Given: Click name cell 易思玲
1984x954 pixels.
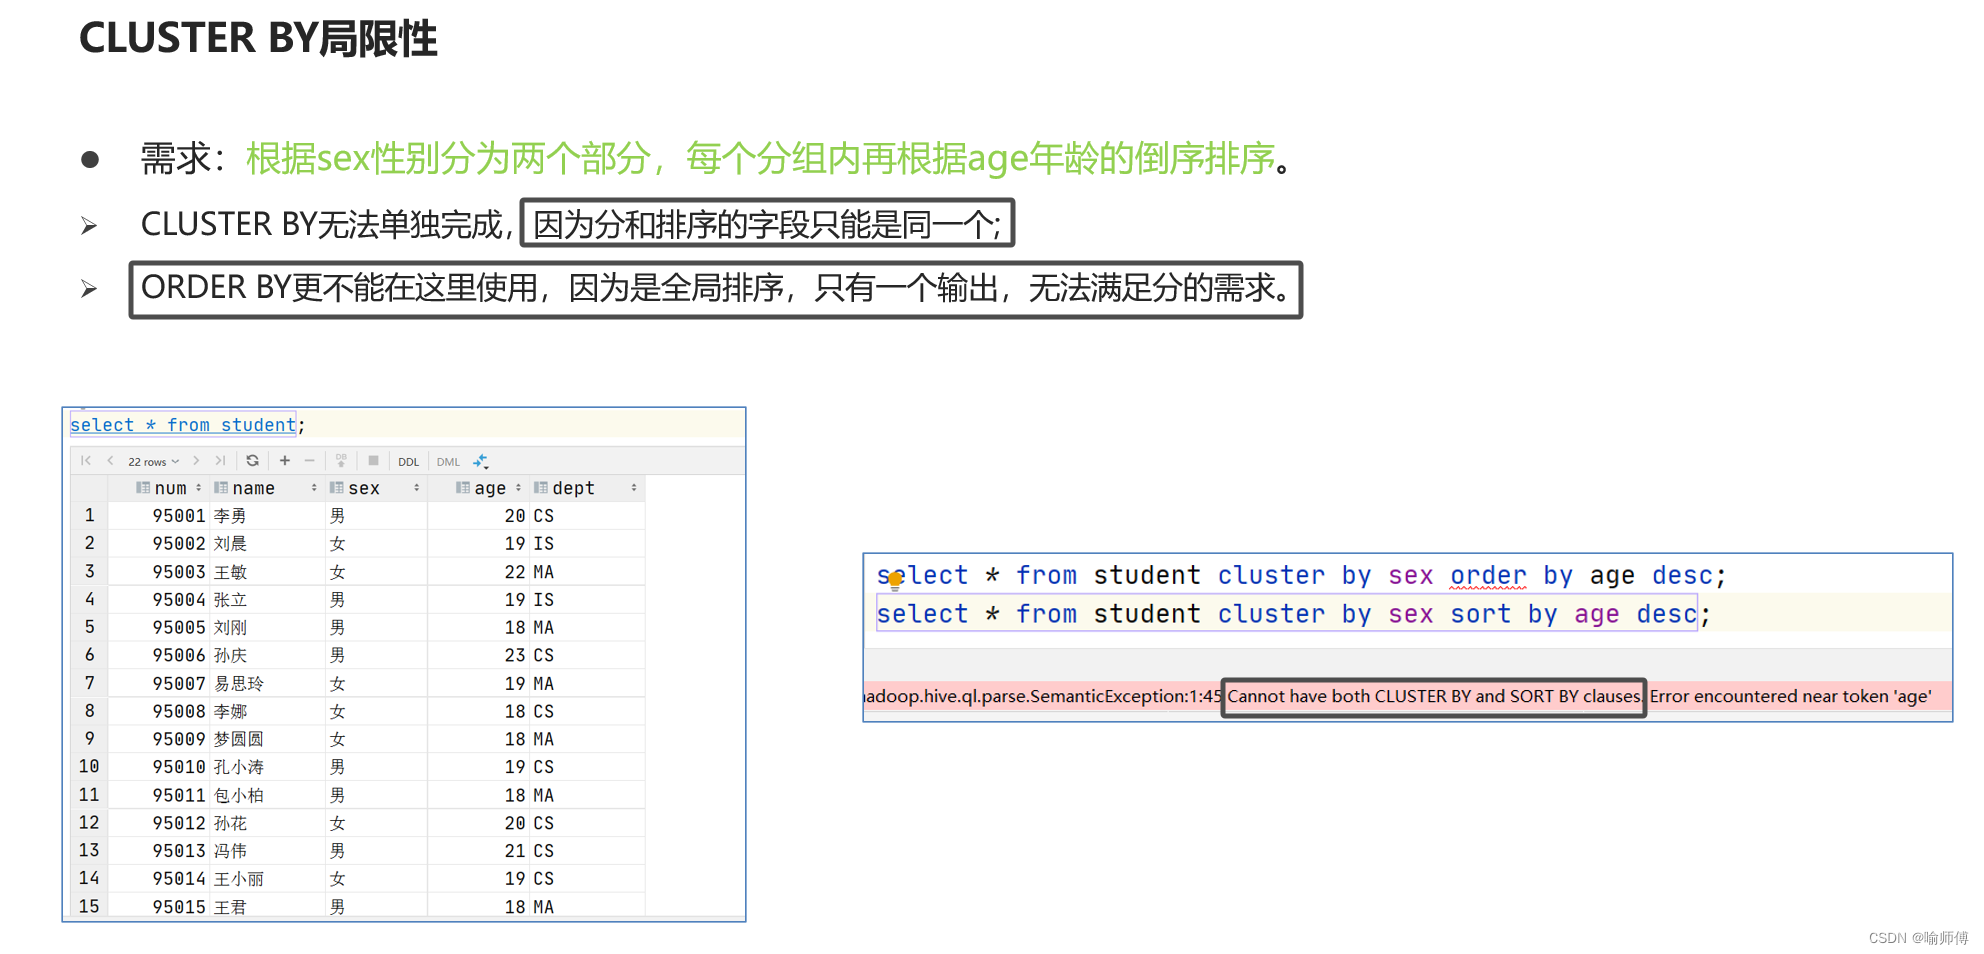Looking at the screenshot, I should click(267, 683).
